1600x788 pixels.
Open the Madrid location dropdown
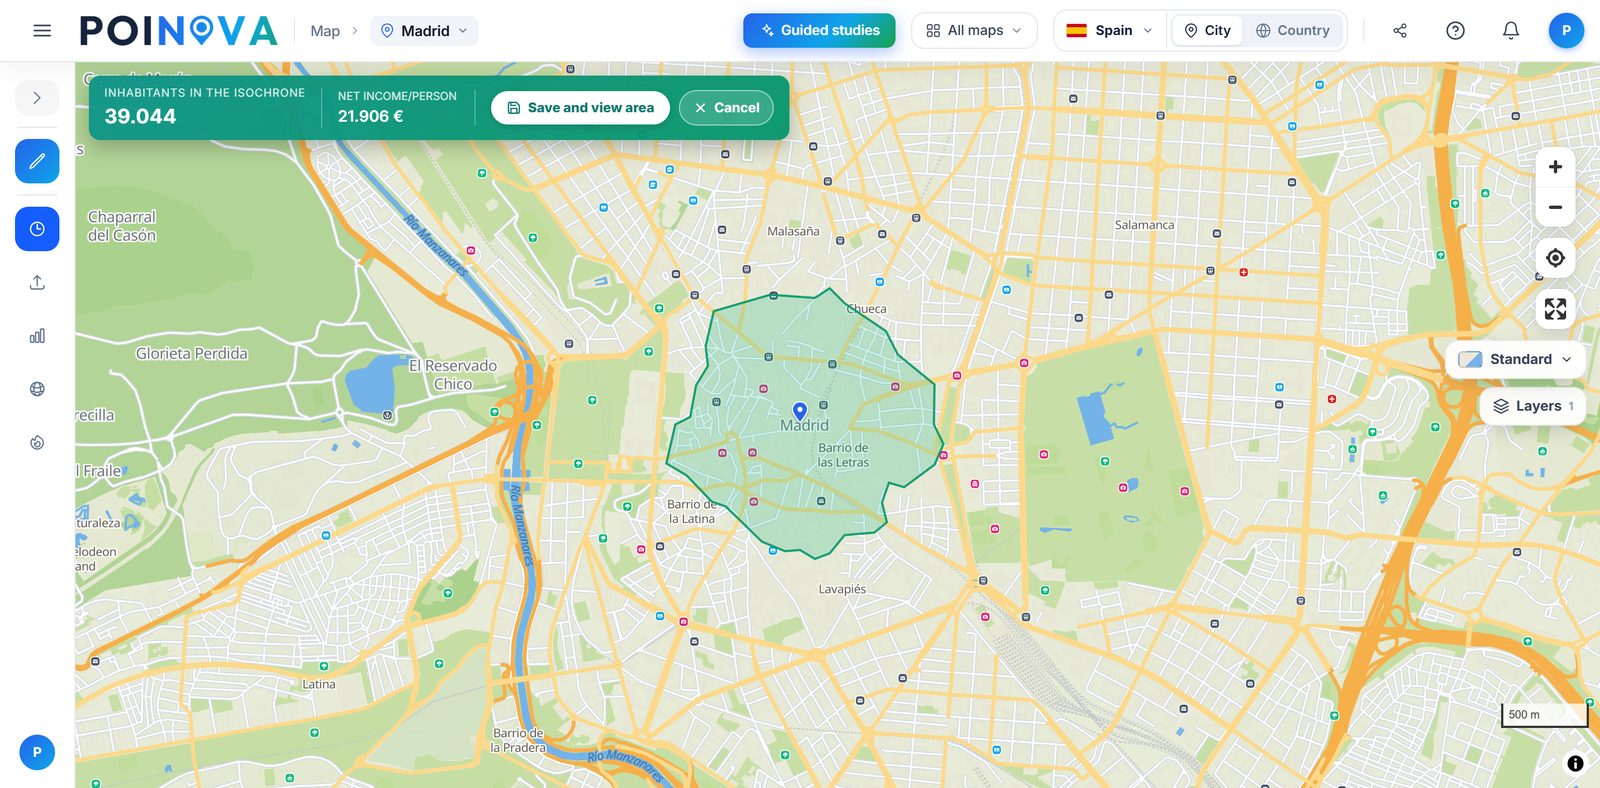pyautogui.click(x=424, y=31)
